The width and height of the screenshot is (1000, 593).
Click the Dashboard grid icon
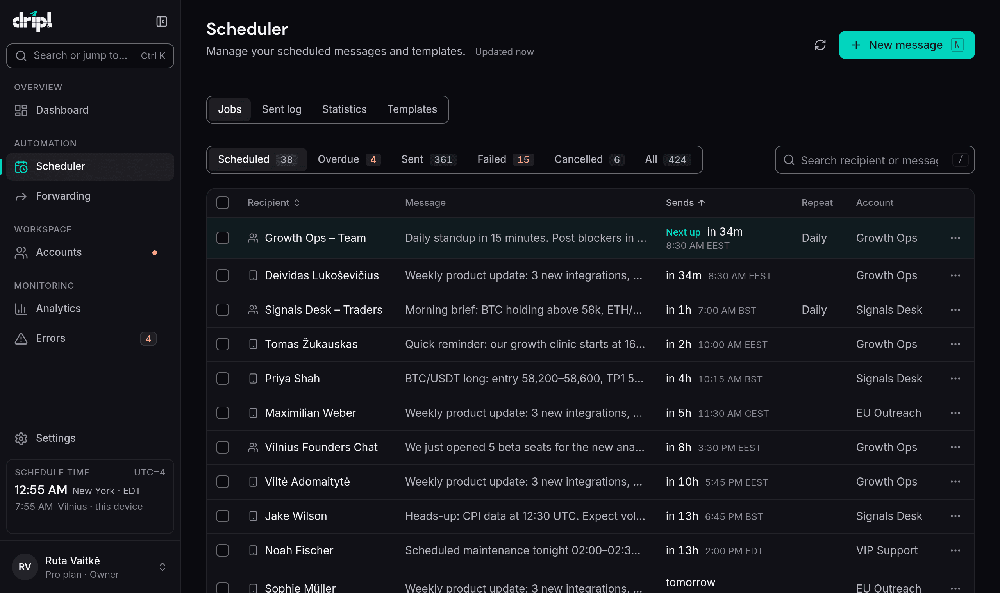[x=21, y=110]
